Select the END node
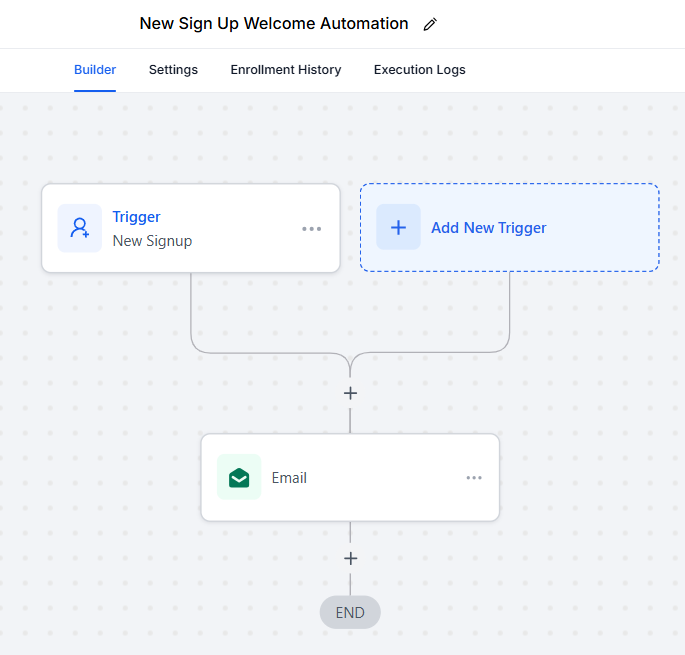 pyautogui.click(x=350, y=612)
